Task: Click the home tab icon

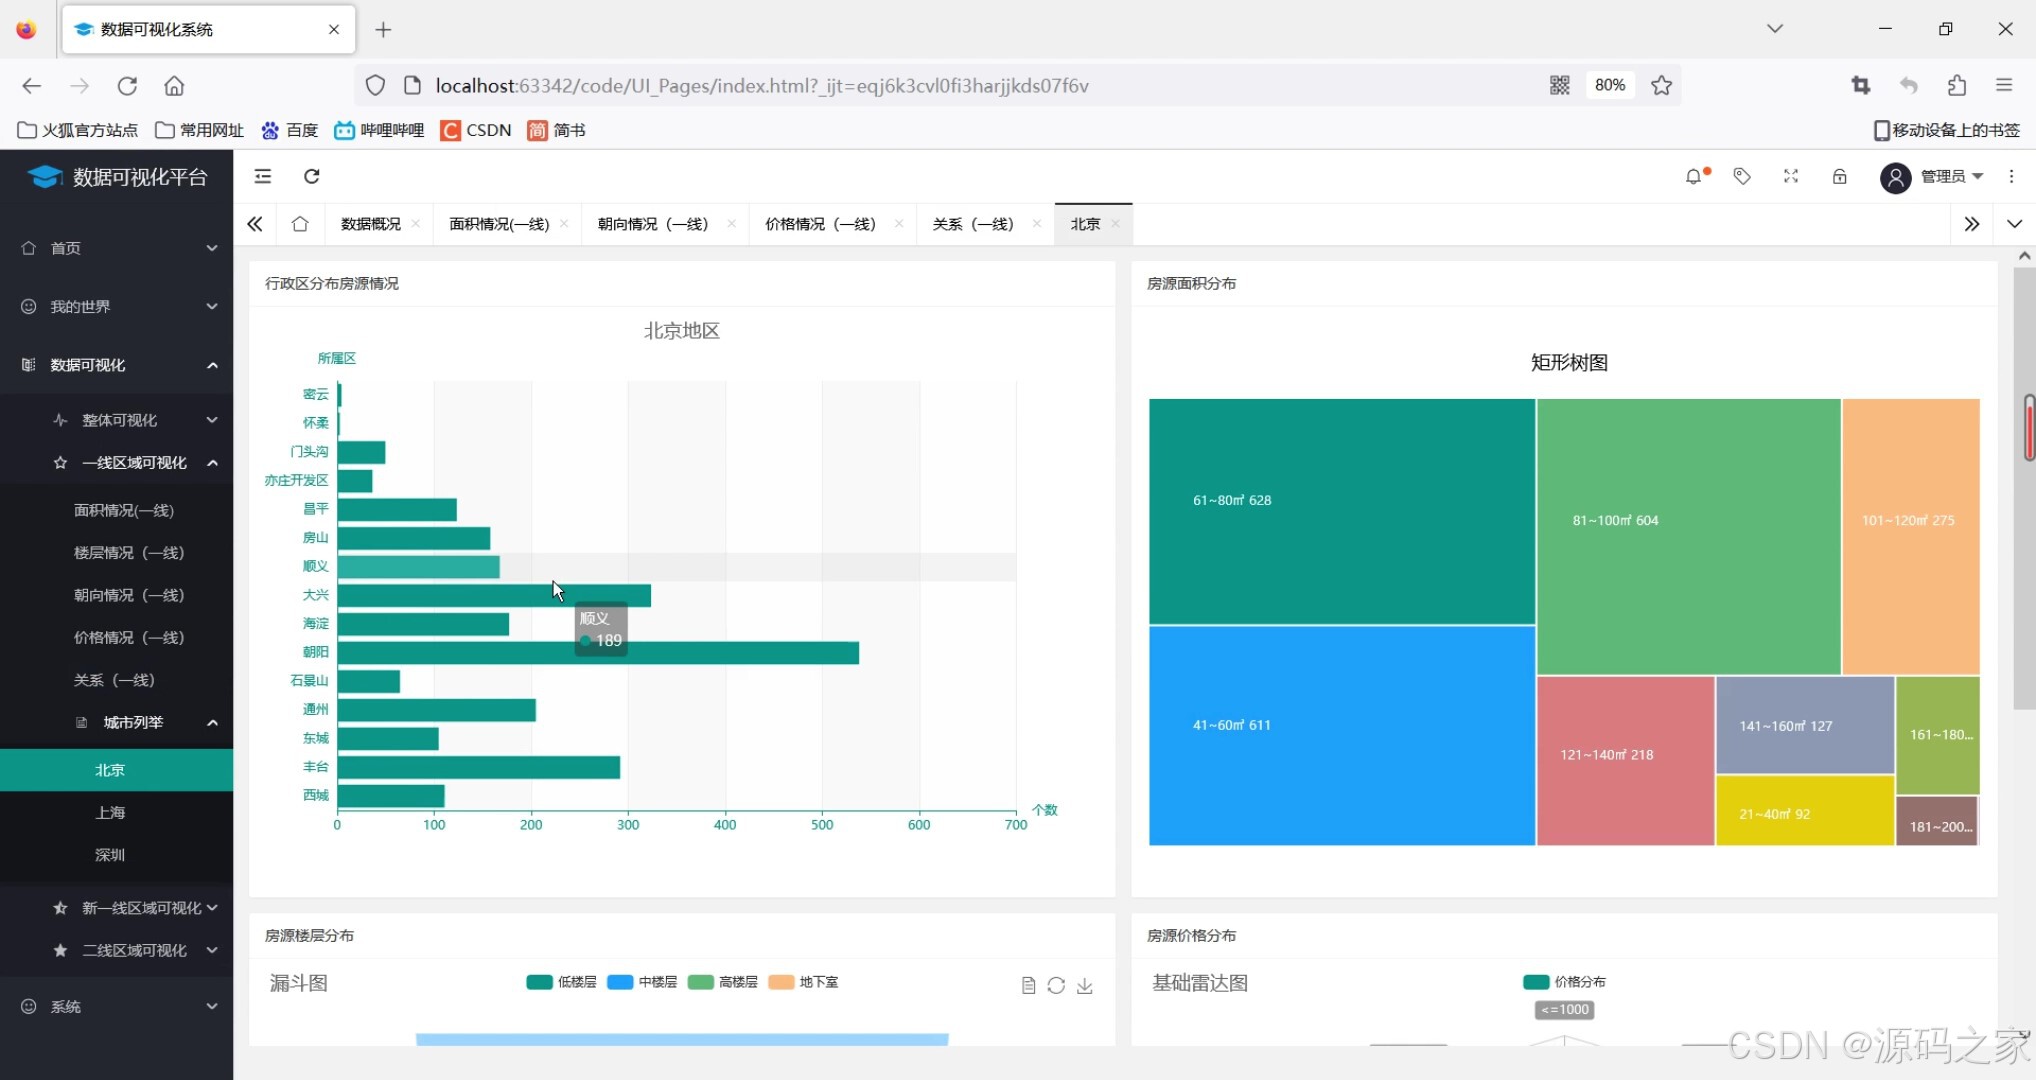Action: 300,224
